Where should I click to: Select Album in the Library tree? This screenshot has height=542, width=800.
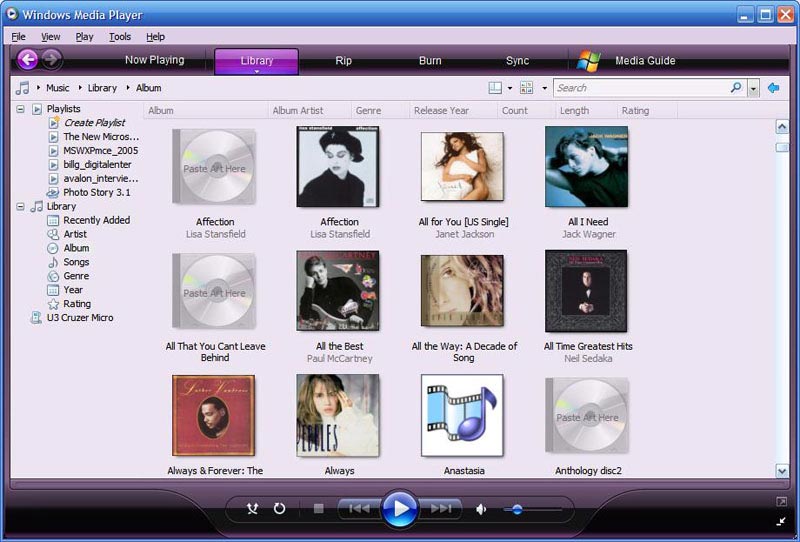click(x=76, y=248)
